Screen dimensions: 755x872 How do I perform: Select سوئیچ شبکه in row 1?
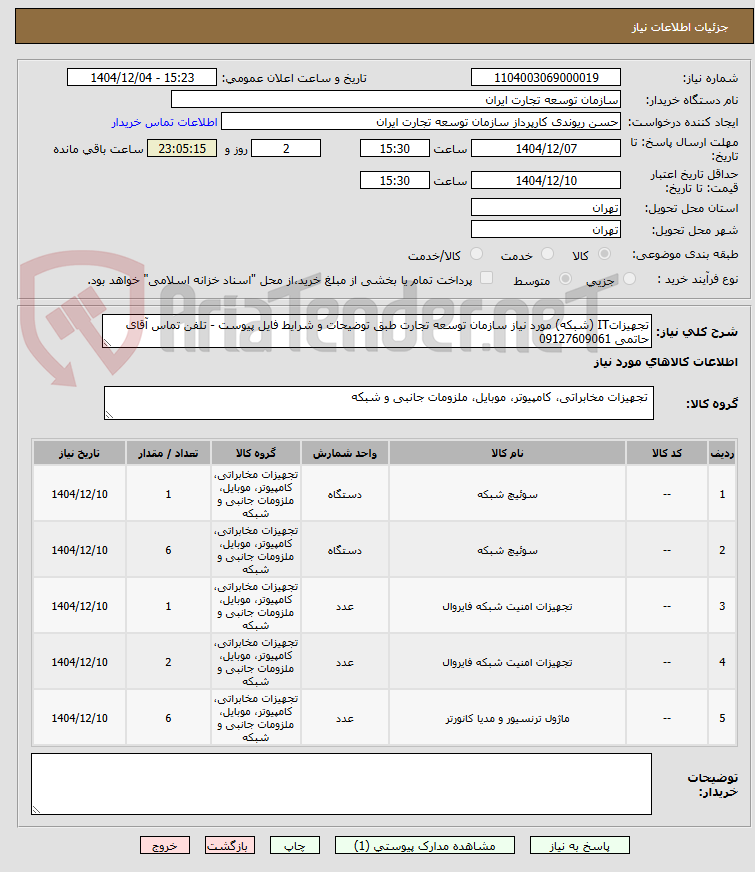[x=507, y=494]
